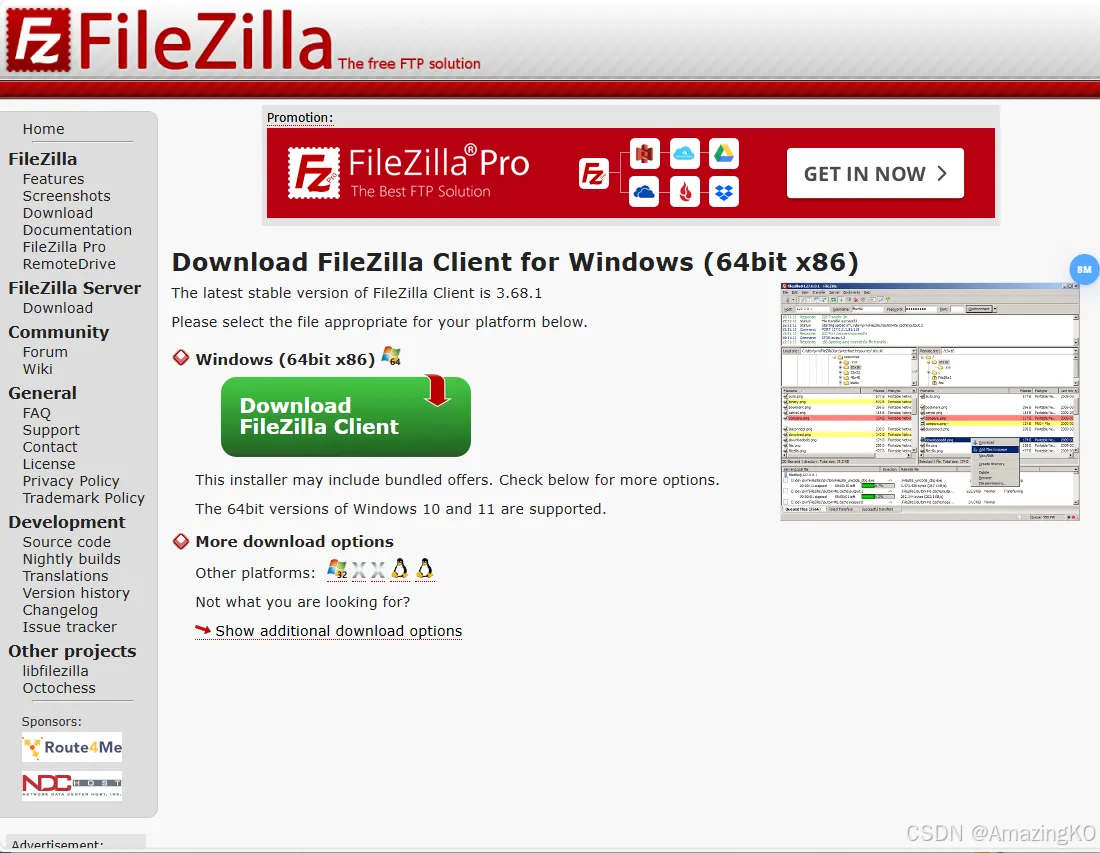Open Show additional download options link

pyautogui.click(x=339, y=631)
